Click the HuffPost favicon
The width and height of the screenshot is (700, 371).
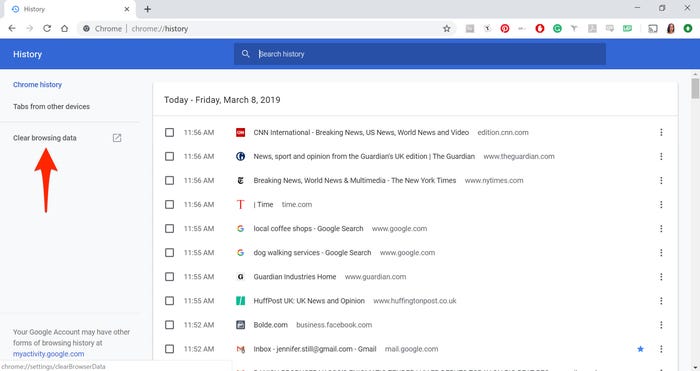tap(241, 301)
